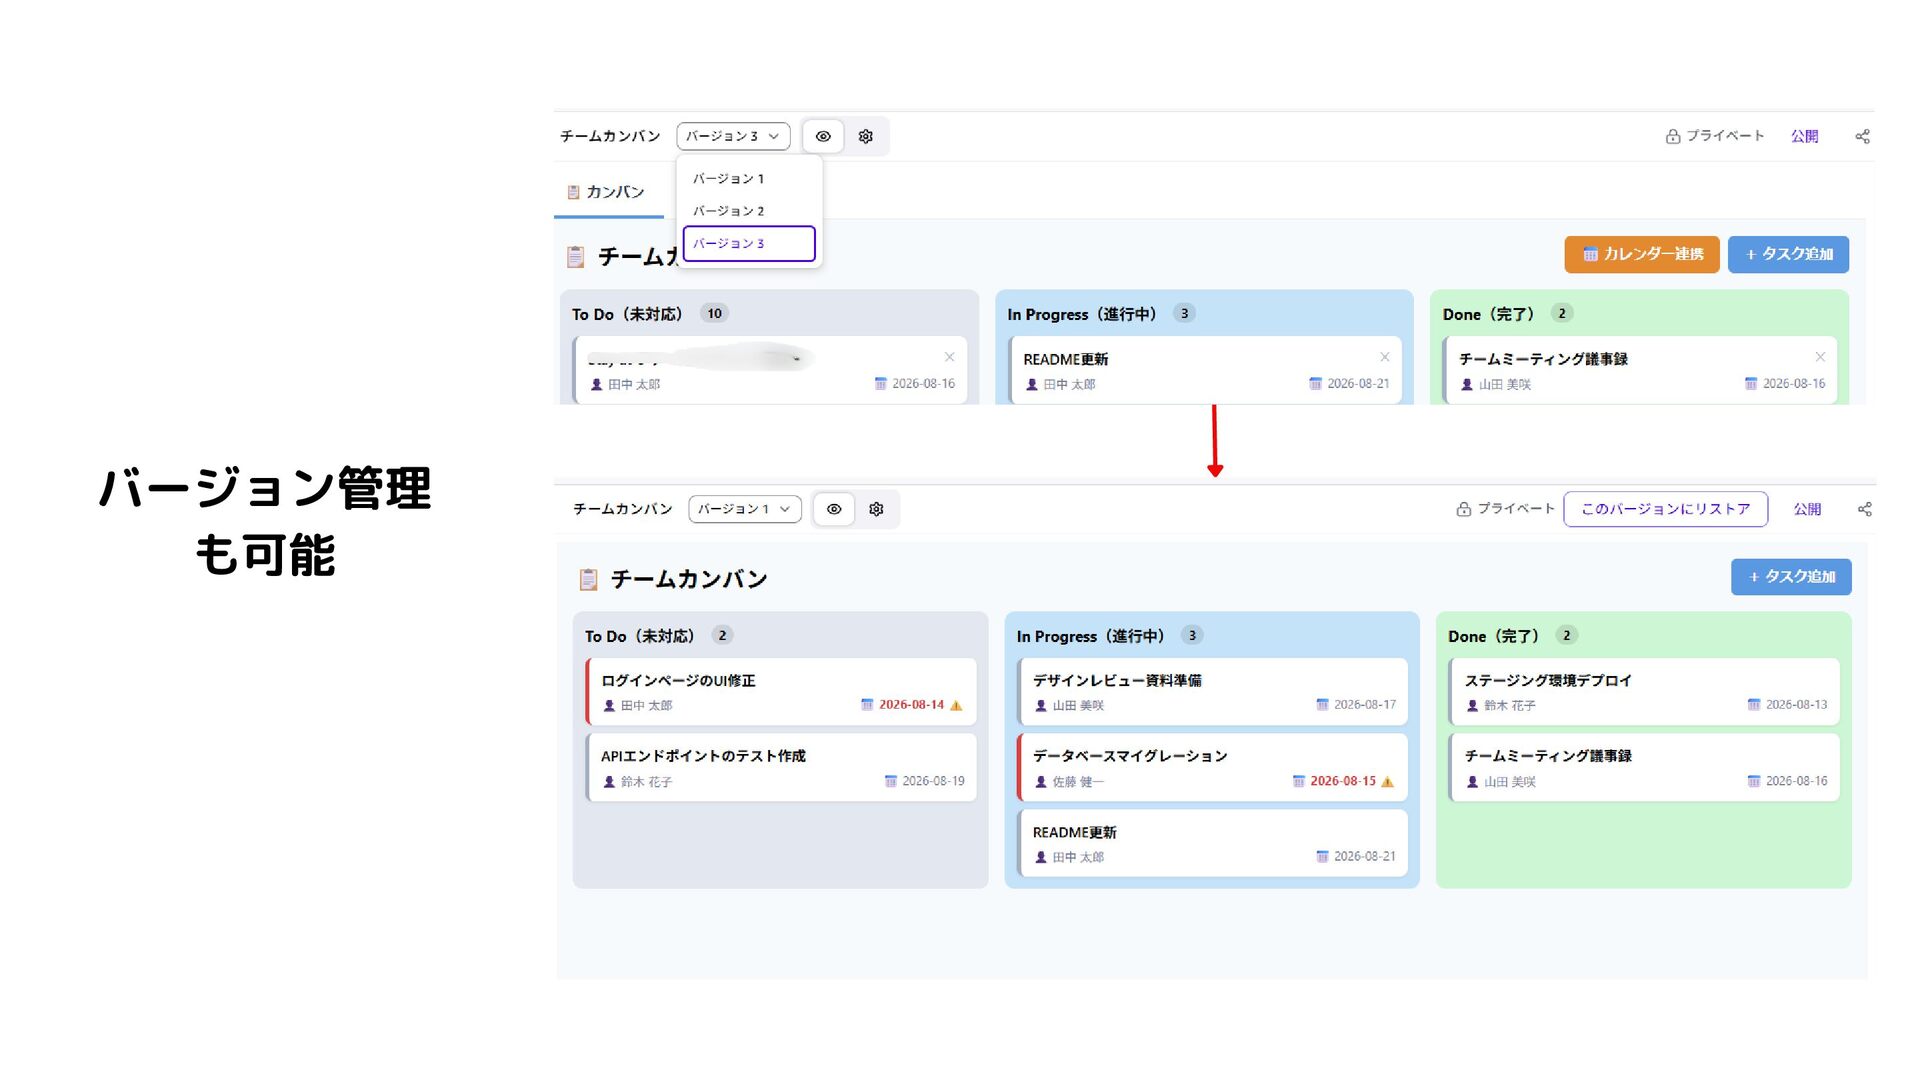This screenshot has height=1080, width=1920.
Task: Click the calendar icon beside 2026-08-17
Action: point(1322,705)
